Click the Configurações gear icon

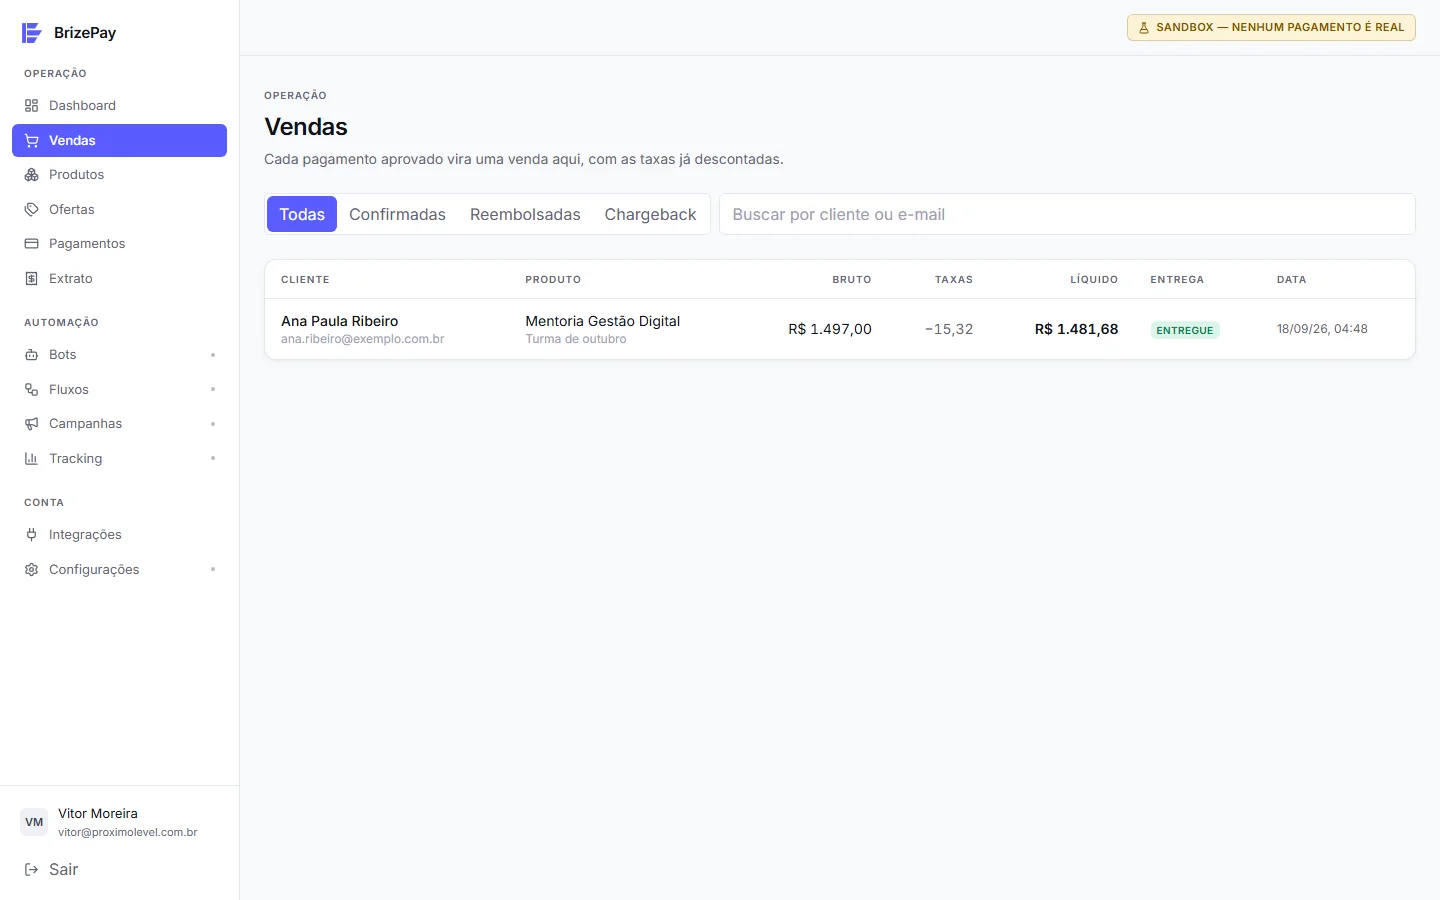31,570
